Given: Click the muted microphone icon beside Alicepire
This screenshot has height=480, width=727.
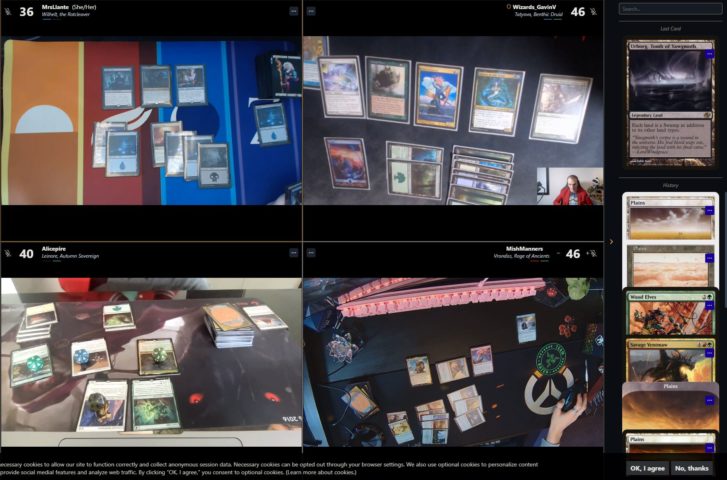Looking at the screenshot, I should coord(7,253).
